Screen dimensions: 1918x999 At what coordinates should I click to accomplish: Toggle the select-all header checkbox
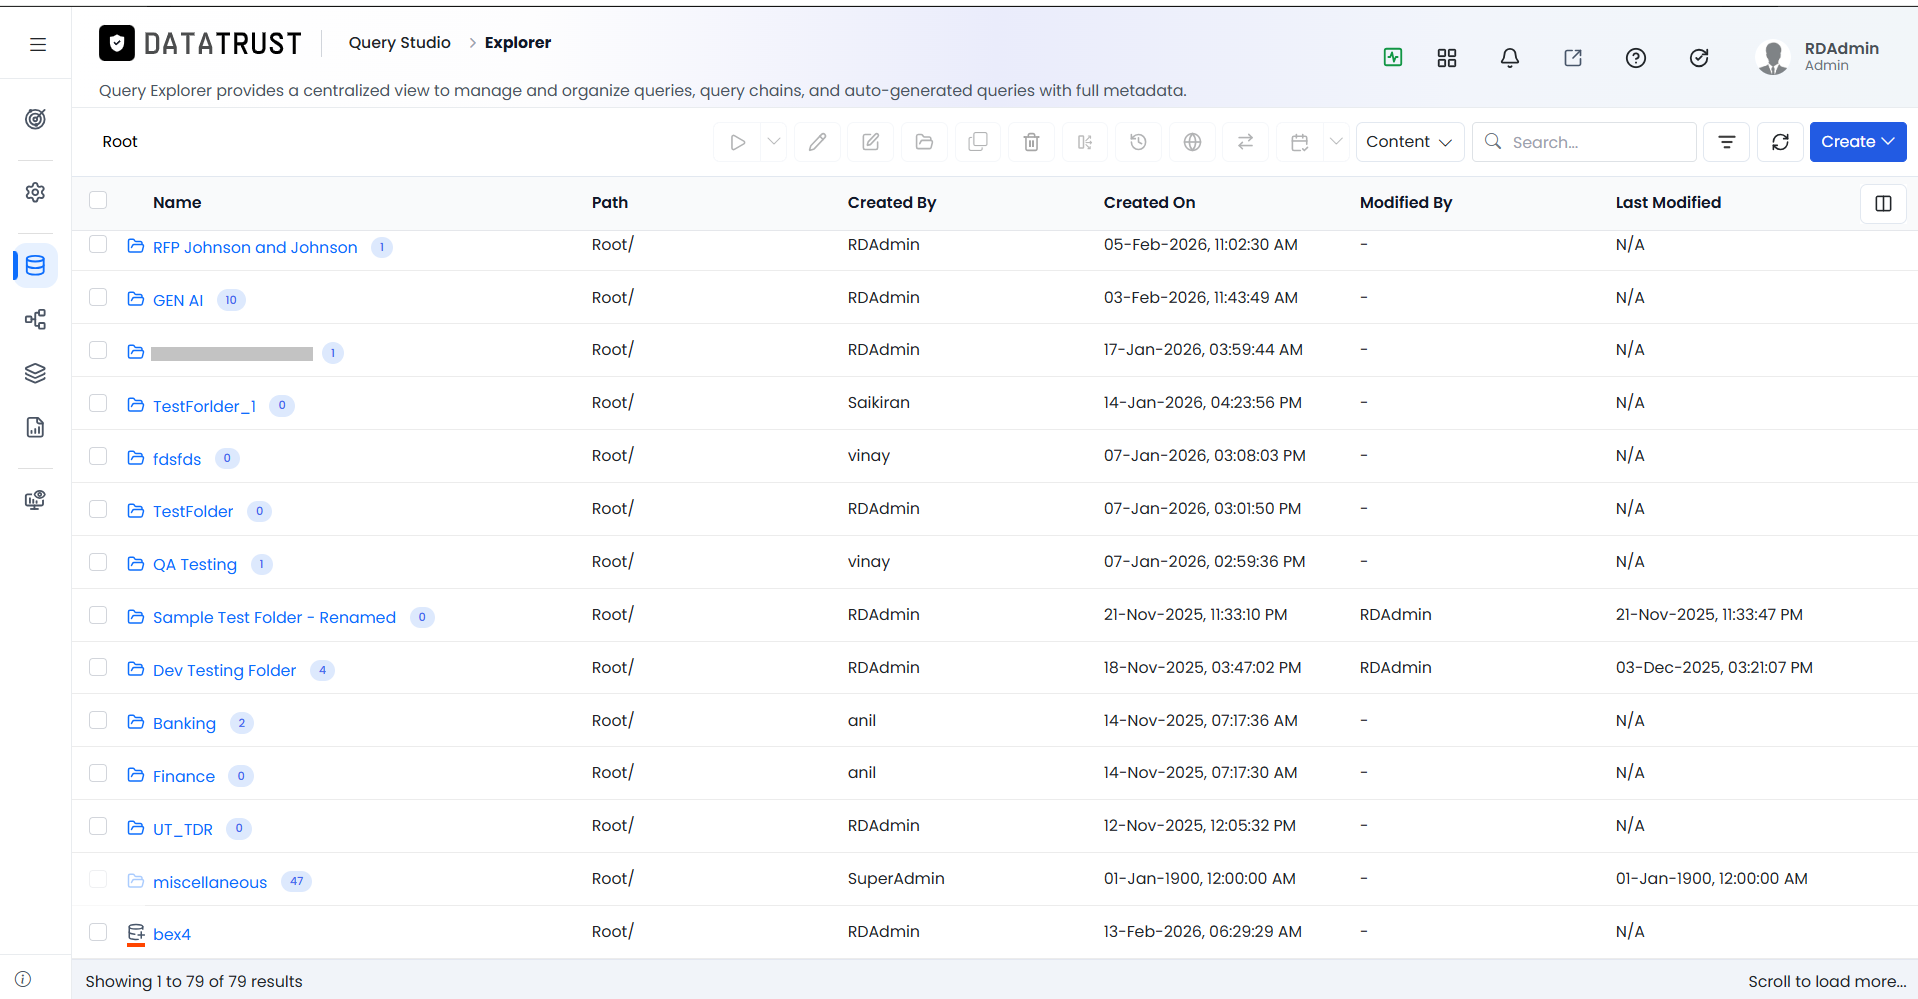click(x=98, y=200)
